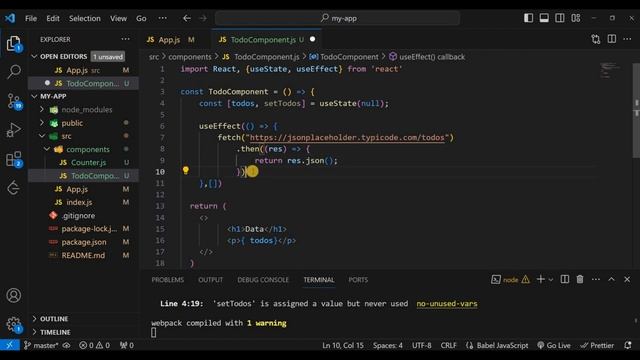Screen dimensions: 640x360
Task: Open Explorer Views and More Actions ellipsis
Action: coord(125,39)
